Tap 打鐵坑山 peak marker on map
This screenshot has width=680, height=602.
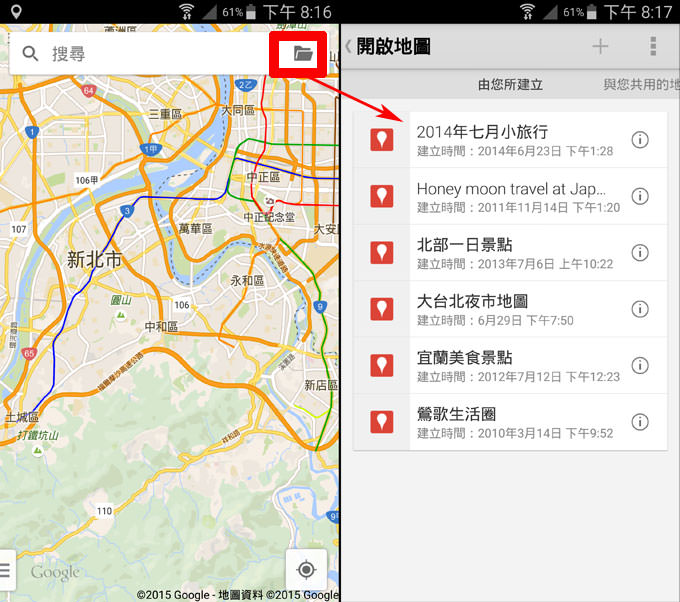click(38, 451)
